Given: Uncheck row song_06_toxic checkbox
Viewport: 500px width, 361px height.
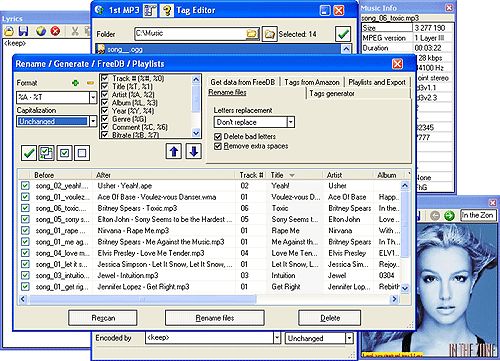Looking at the screenshot, I should pos(25,208).
